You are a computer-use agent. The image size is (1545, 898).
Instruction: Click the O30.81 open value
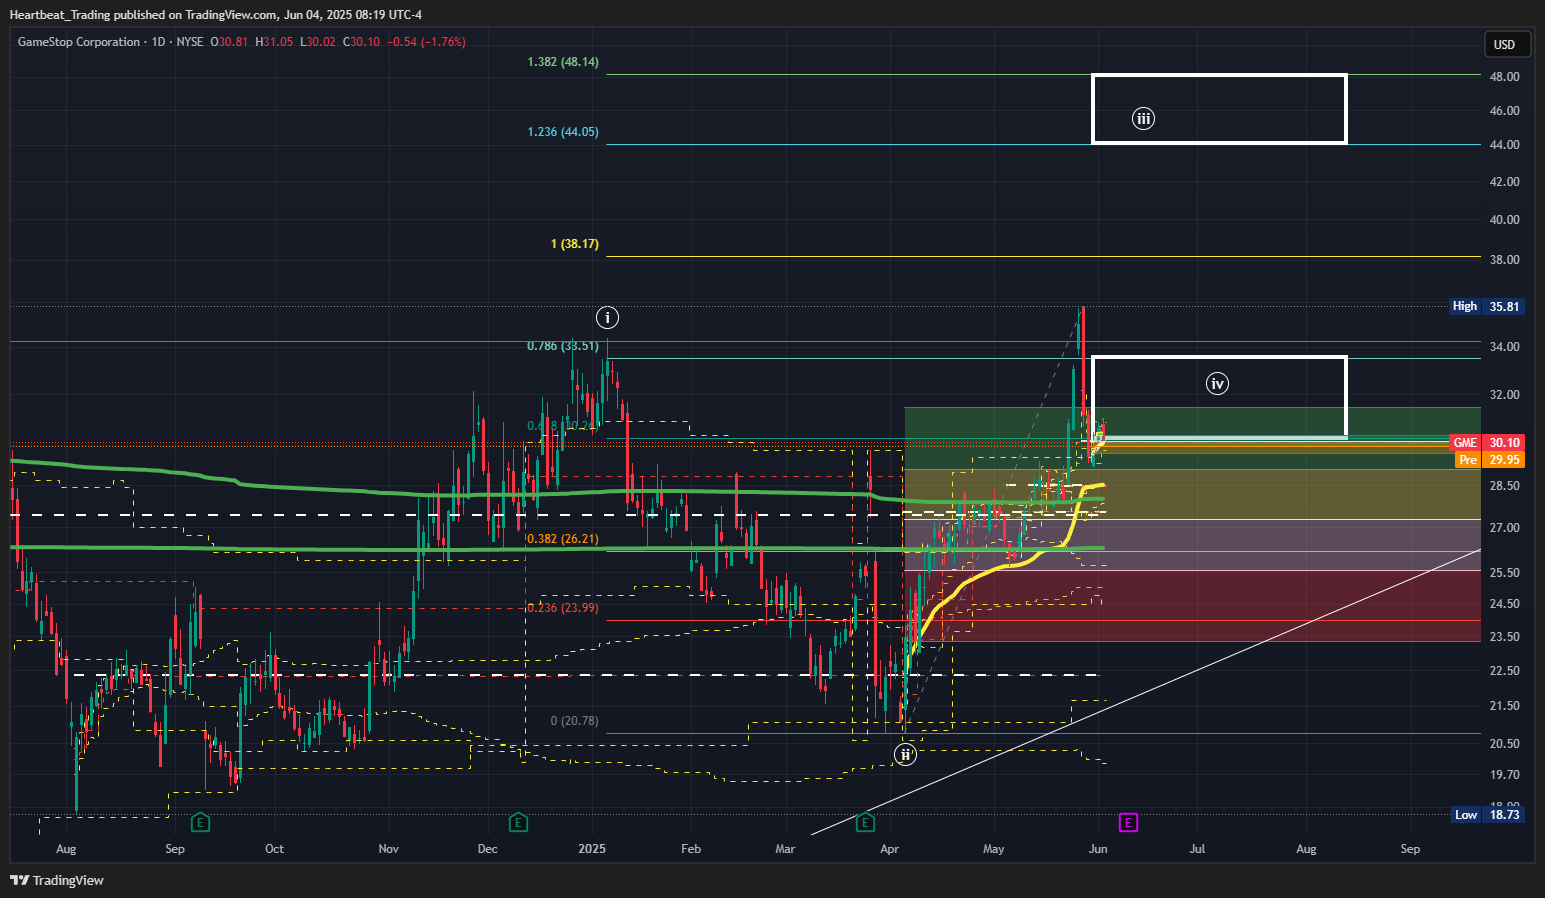[229, 42]
